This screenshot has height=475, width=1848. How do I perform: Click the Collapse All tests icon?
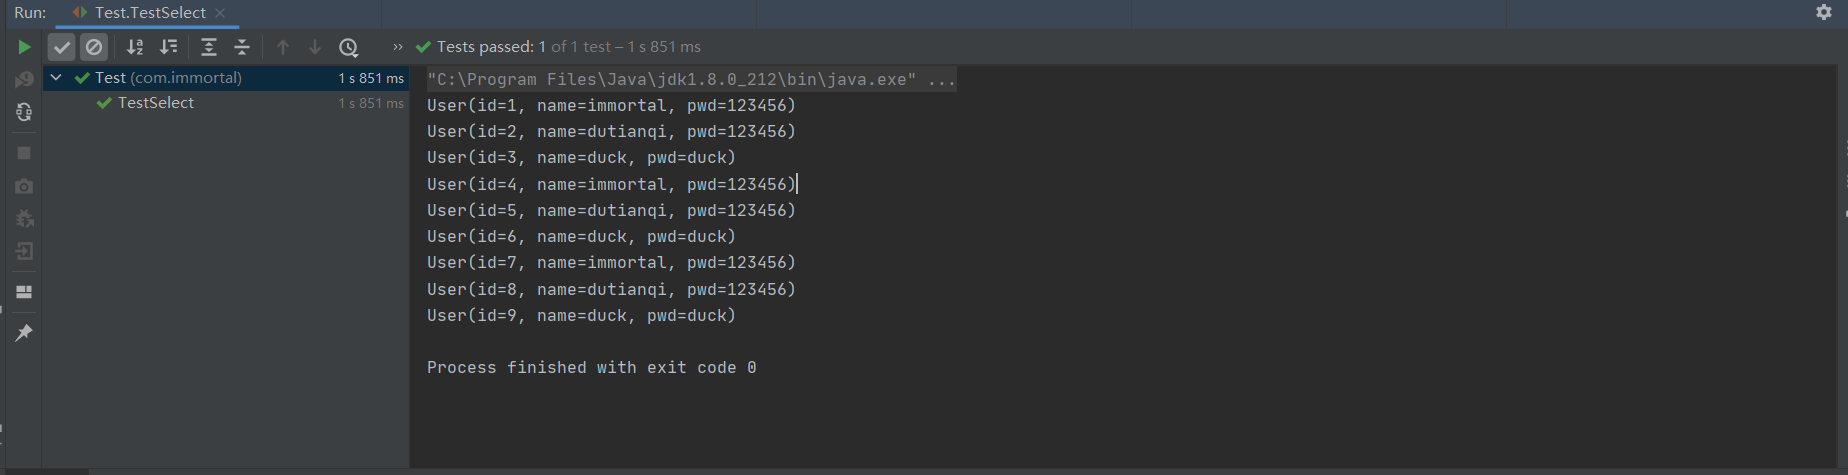point(242,47)
